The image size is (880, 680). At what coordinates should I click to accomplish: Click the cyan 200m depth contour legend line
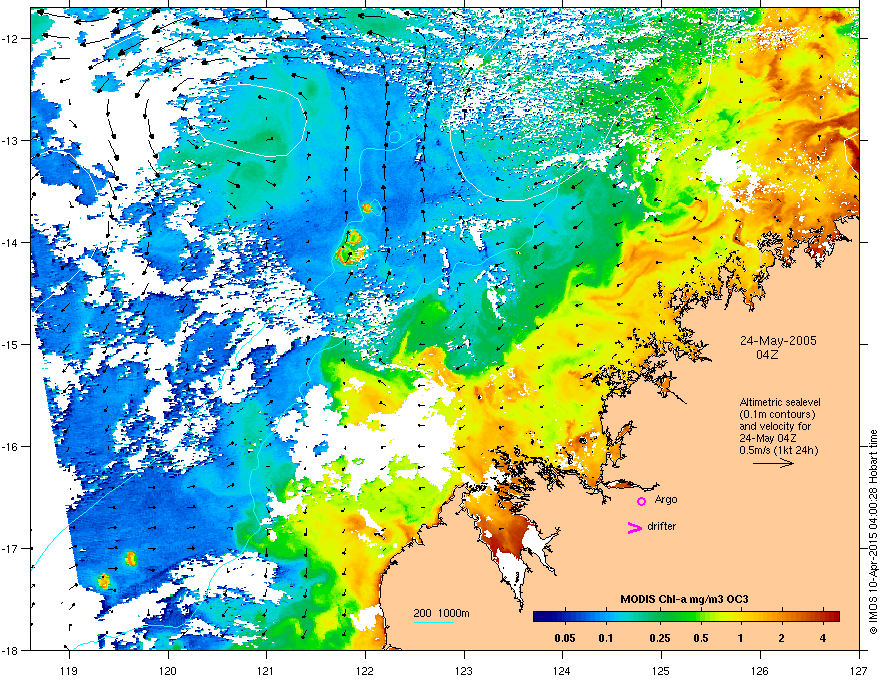pyautogui.click(x=434, y=622)
